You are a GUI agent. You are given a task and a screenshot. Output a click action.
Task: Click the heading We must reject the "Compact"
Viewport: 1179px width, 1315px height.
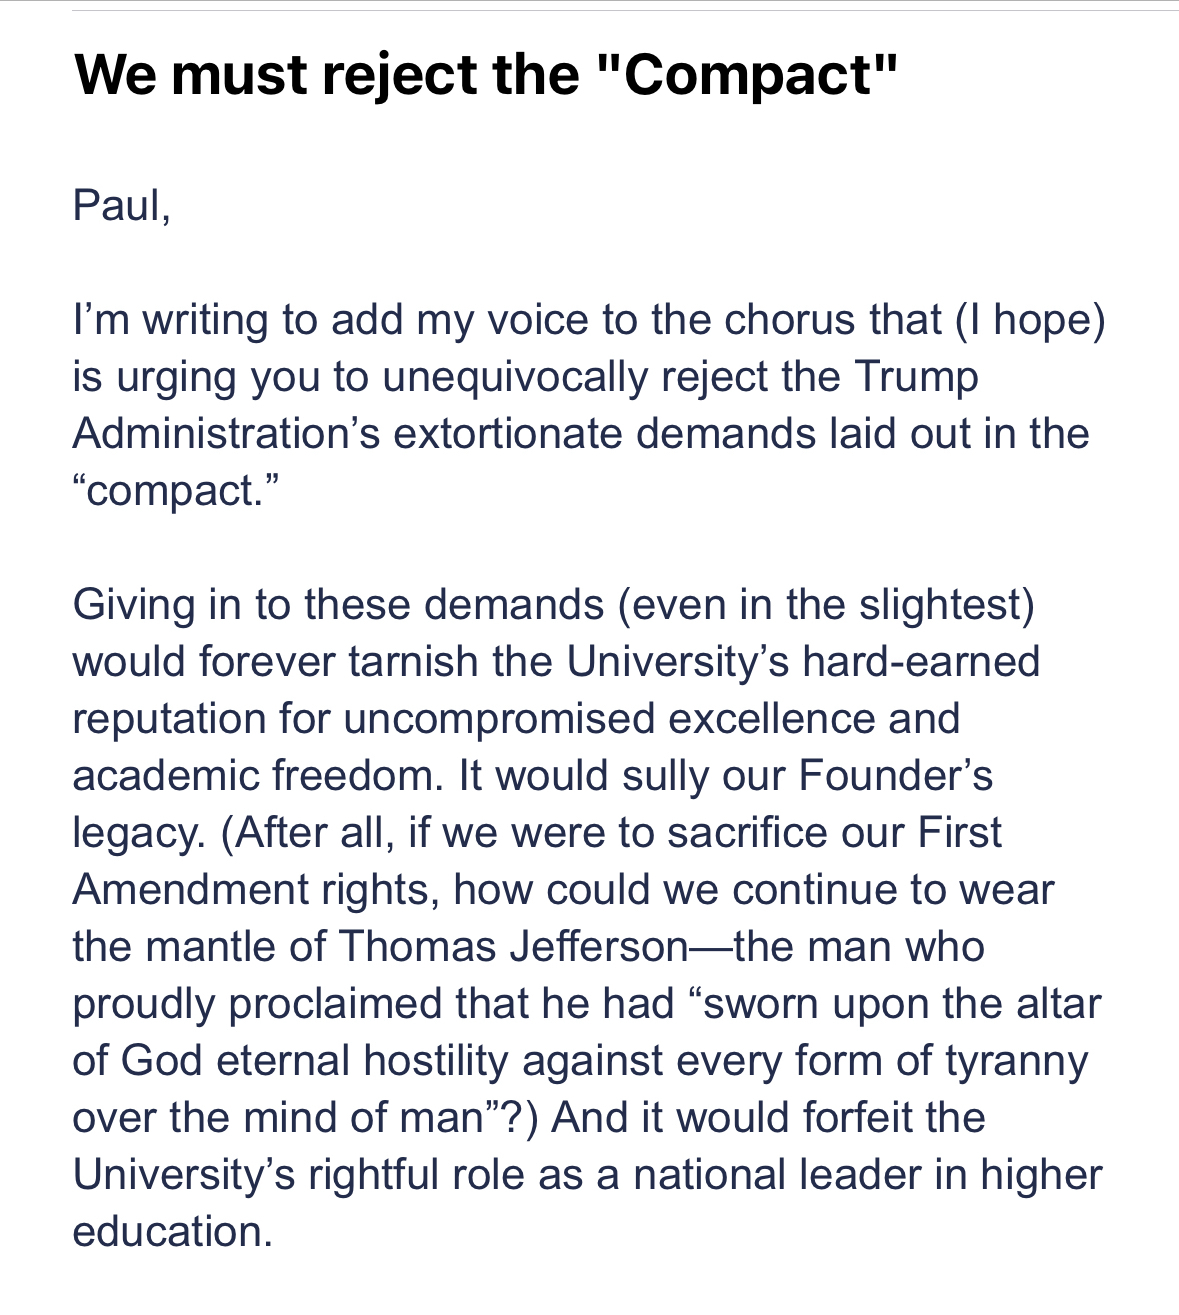[487, 74]
